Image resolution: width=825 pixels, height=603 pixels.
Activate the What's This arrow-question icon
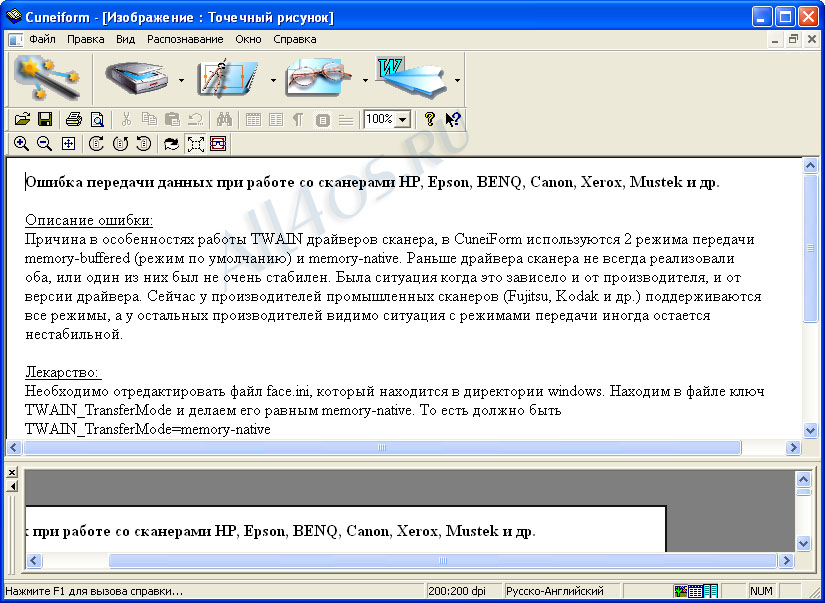tap(453, 119)
